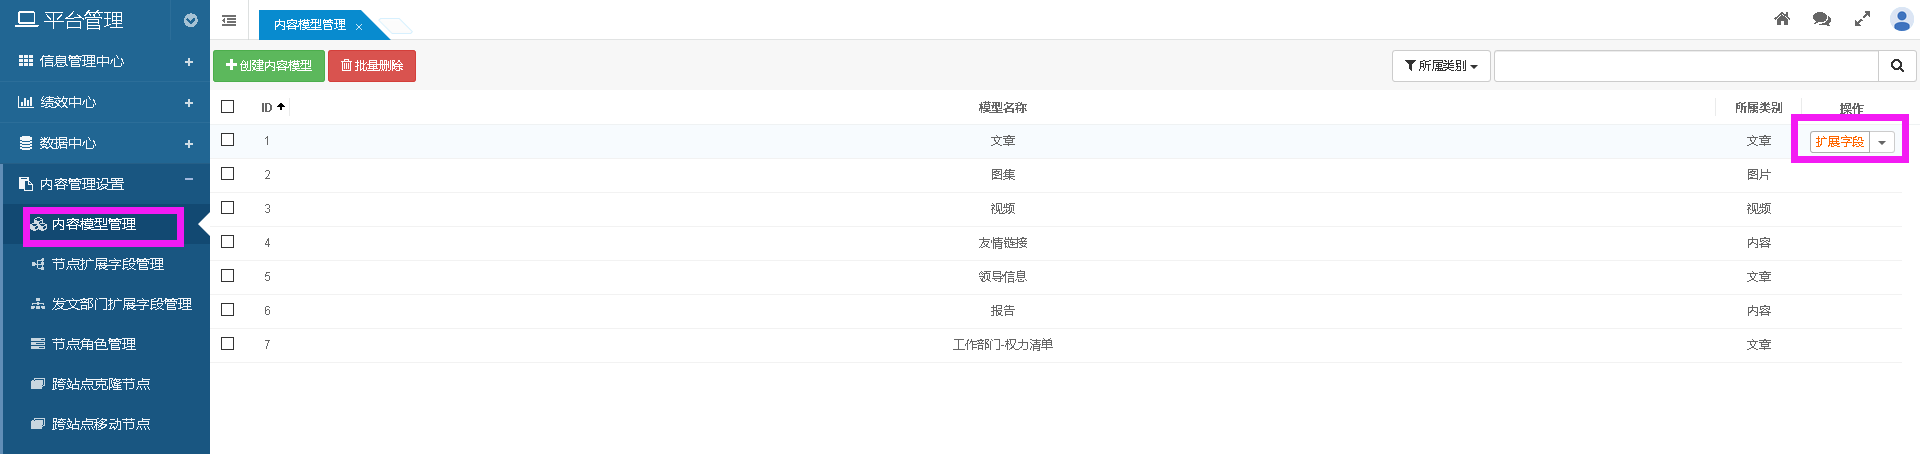The image size is (1920, 454).
Task: Focus the search text input field
Action: tap(1686, 66)
